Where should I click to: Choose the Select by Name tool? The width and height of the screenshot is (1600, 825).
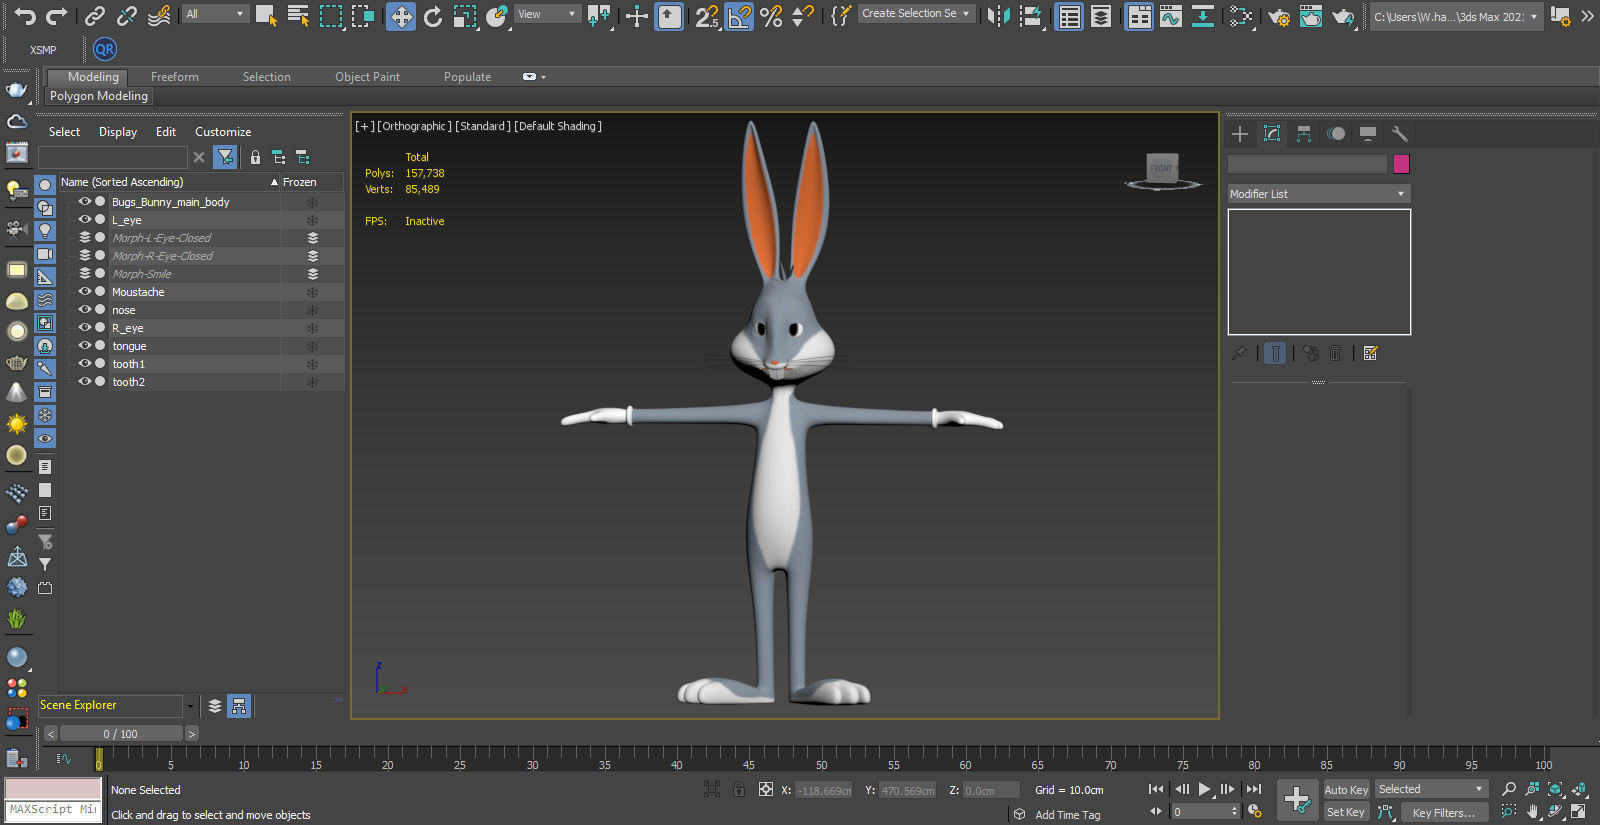click(x=298, y=15)
